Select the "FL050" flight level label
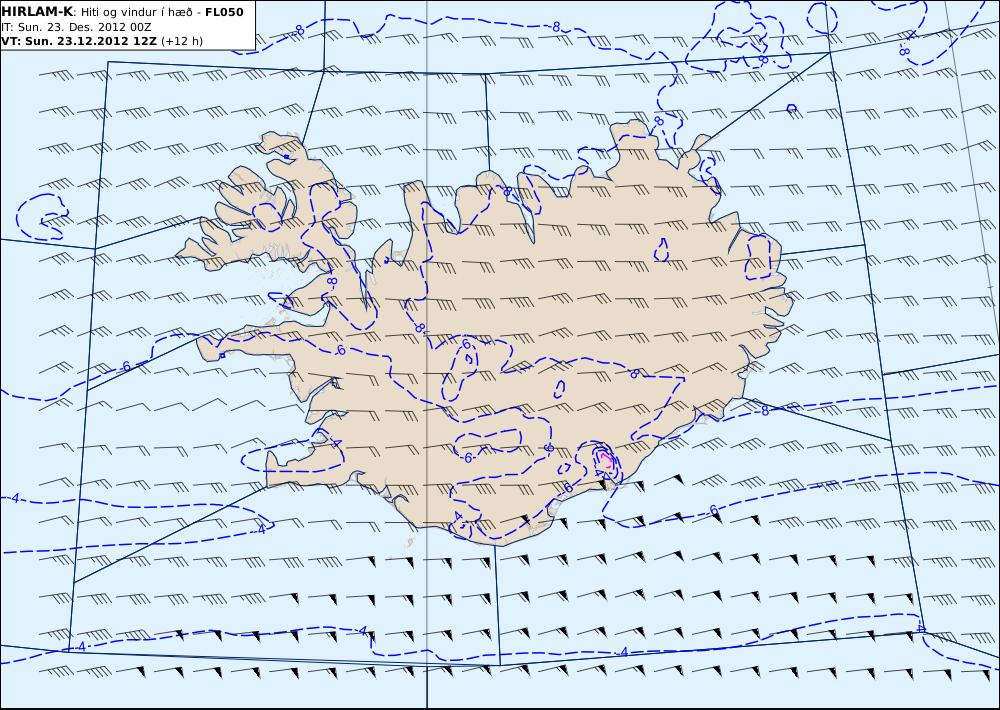Image resolution: width=1000 pixels, height=710 pixels. click(x=224, y=12)
